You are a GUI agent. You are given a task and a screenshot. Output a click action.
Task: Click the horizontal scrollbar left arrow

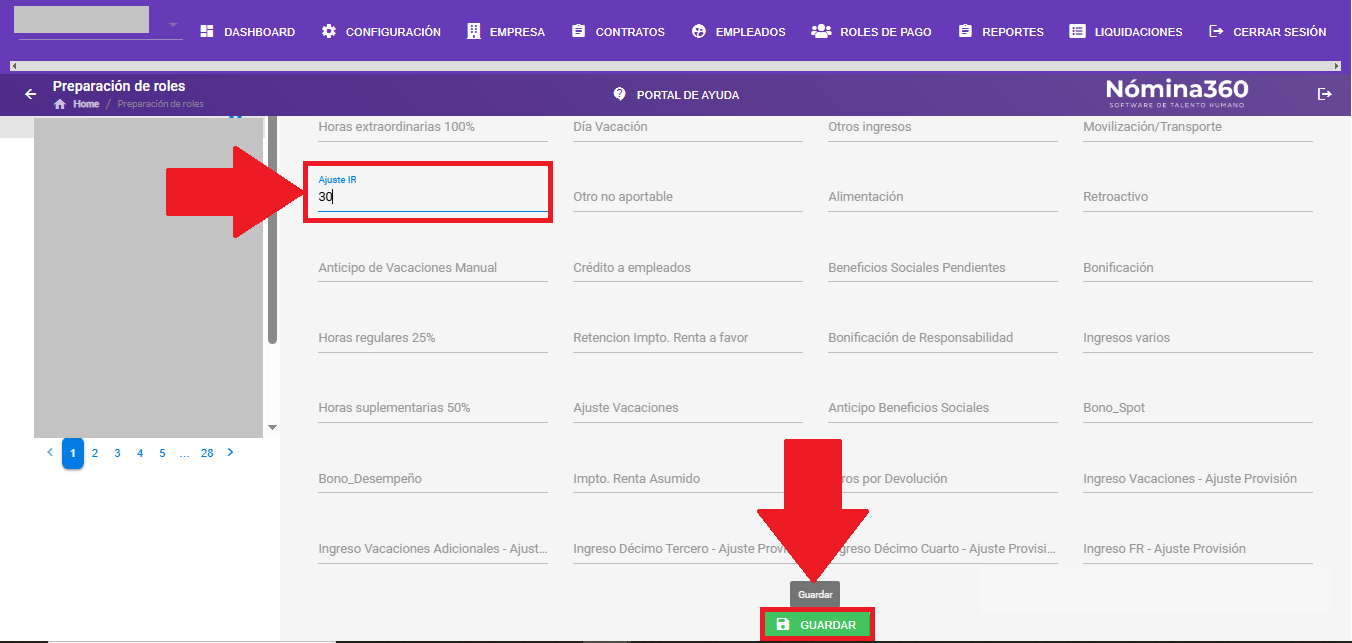14,66
